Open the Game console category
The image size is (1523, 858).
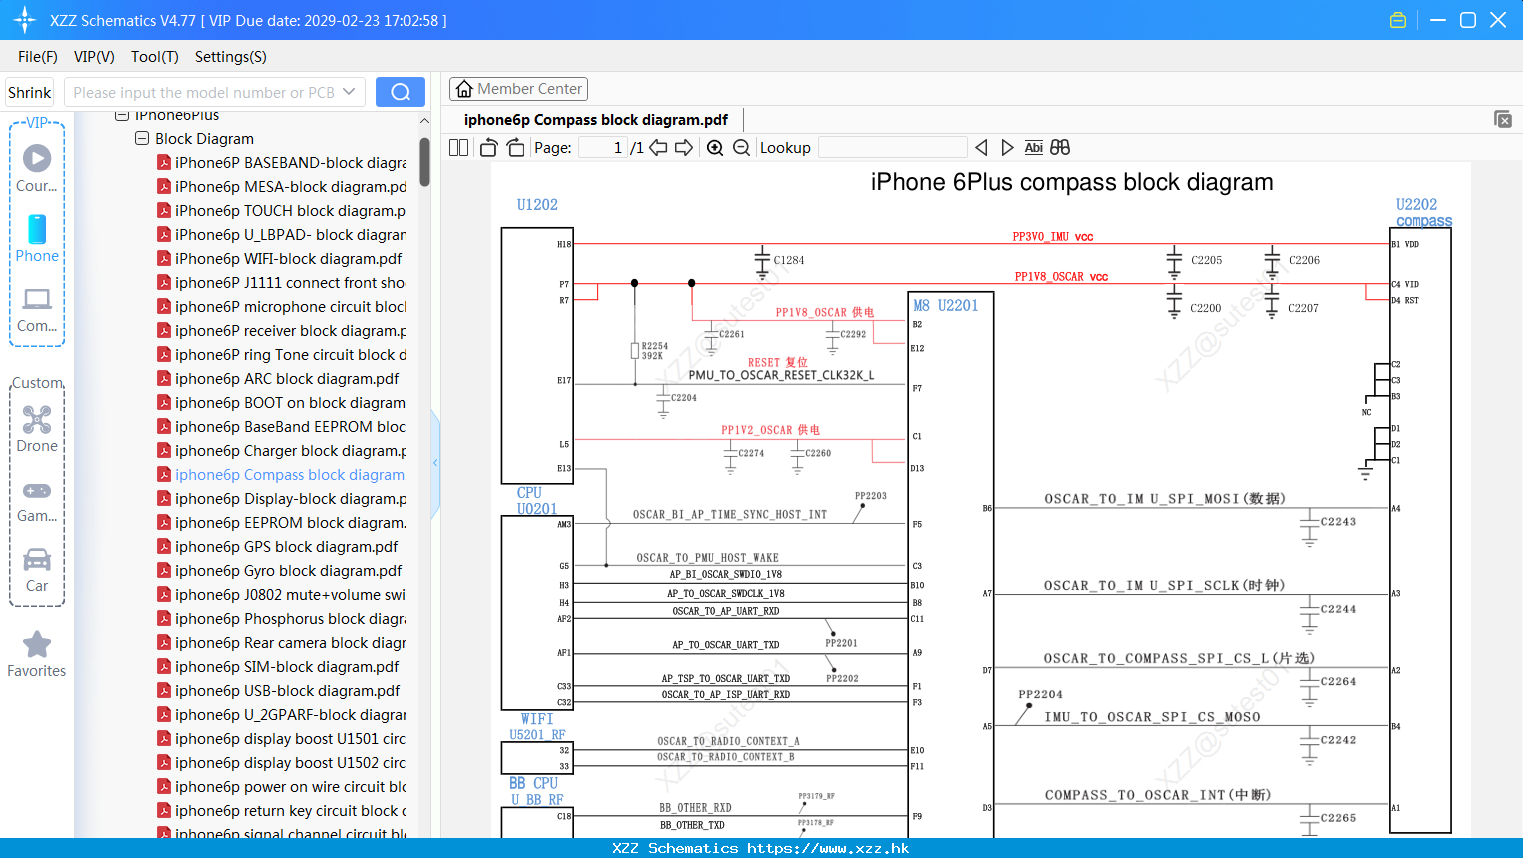37,501
